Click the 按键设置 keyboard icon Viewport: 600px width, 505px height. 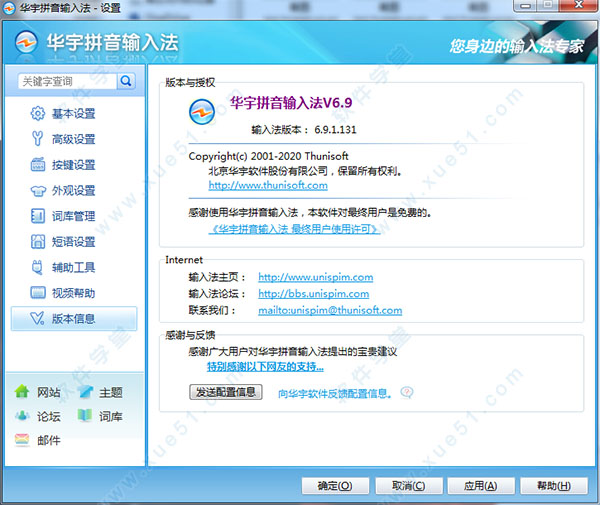click(x=38, y=165)
